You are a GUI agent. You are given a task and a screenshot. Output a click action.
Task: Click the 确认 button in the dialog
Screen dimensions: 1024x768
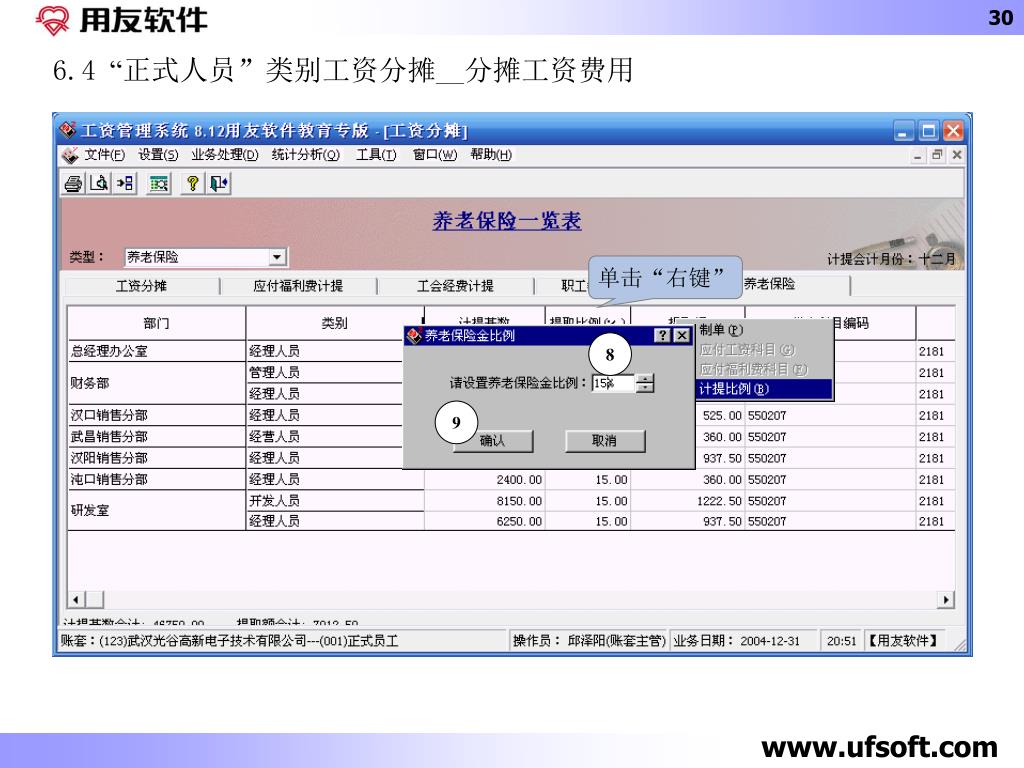[x=492, y=441]
